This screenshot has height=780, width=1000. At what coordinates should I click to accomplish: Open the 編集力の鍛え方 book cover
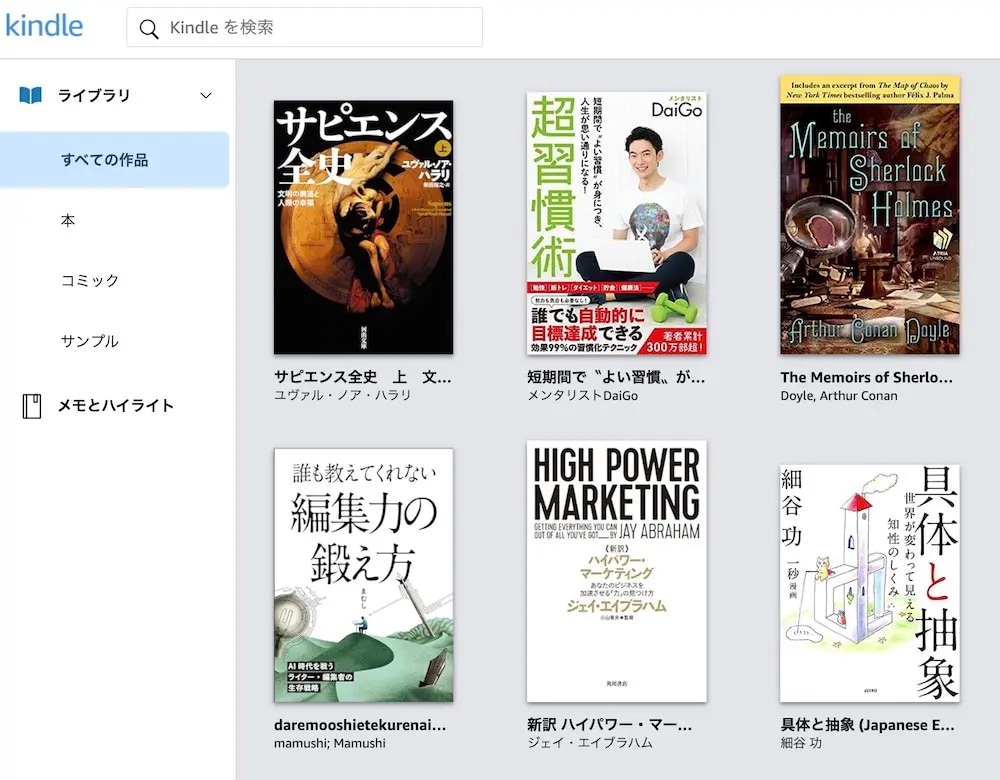(x=363, y=575)
